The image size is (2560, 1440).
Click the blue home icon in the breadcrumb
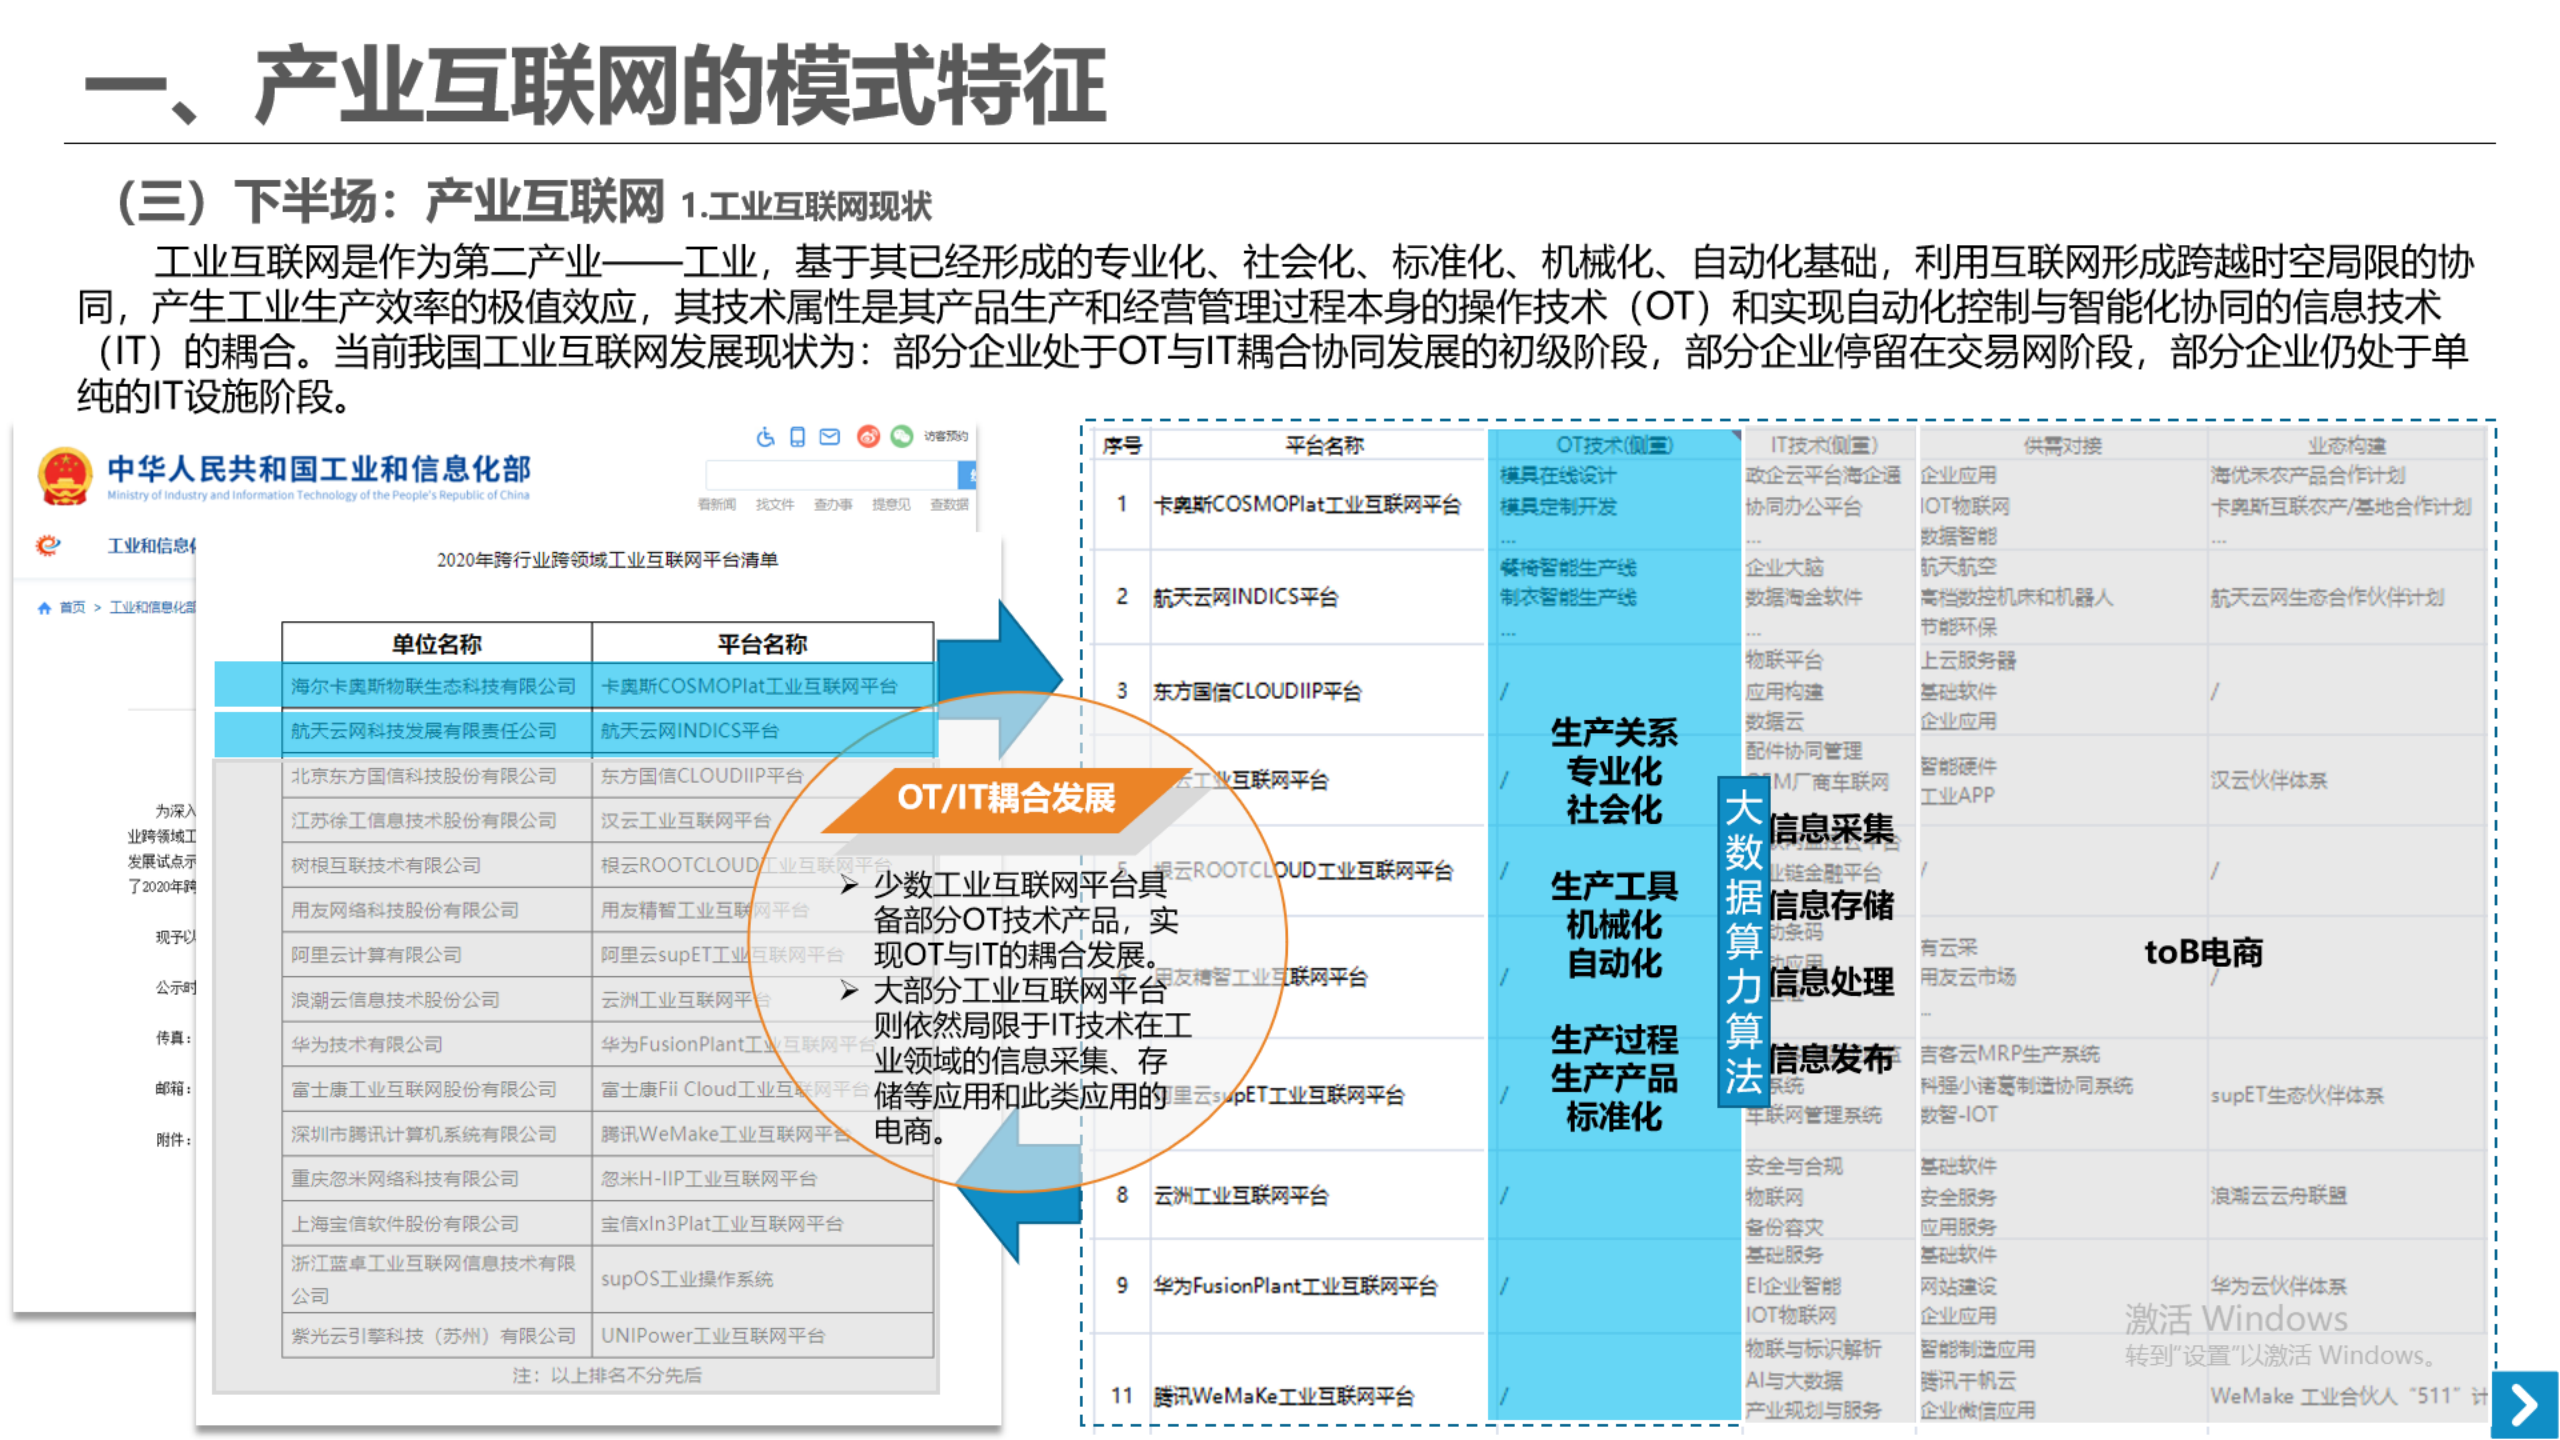pyautogui.click(x=44, y=607)
